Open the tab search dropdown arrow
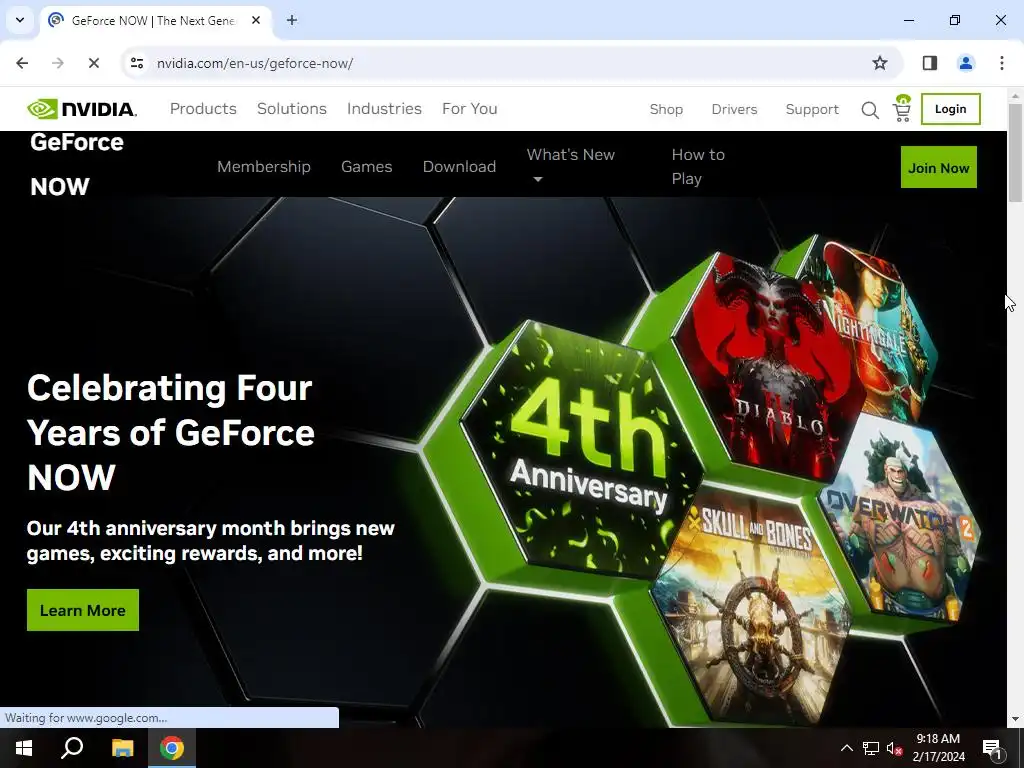This screenshot has height=768, width=1024. click(x=20, y=20)
